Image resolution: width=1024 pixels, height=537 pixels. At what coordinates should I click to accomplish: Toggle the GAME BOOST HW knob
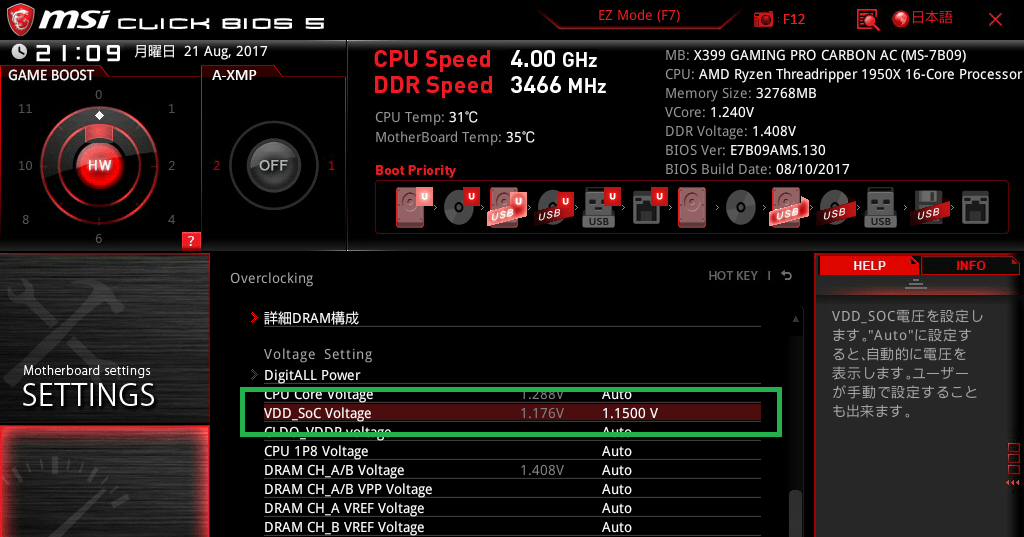pyautogui.click(x=99, y=165)
